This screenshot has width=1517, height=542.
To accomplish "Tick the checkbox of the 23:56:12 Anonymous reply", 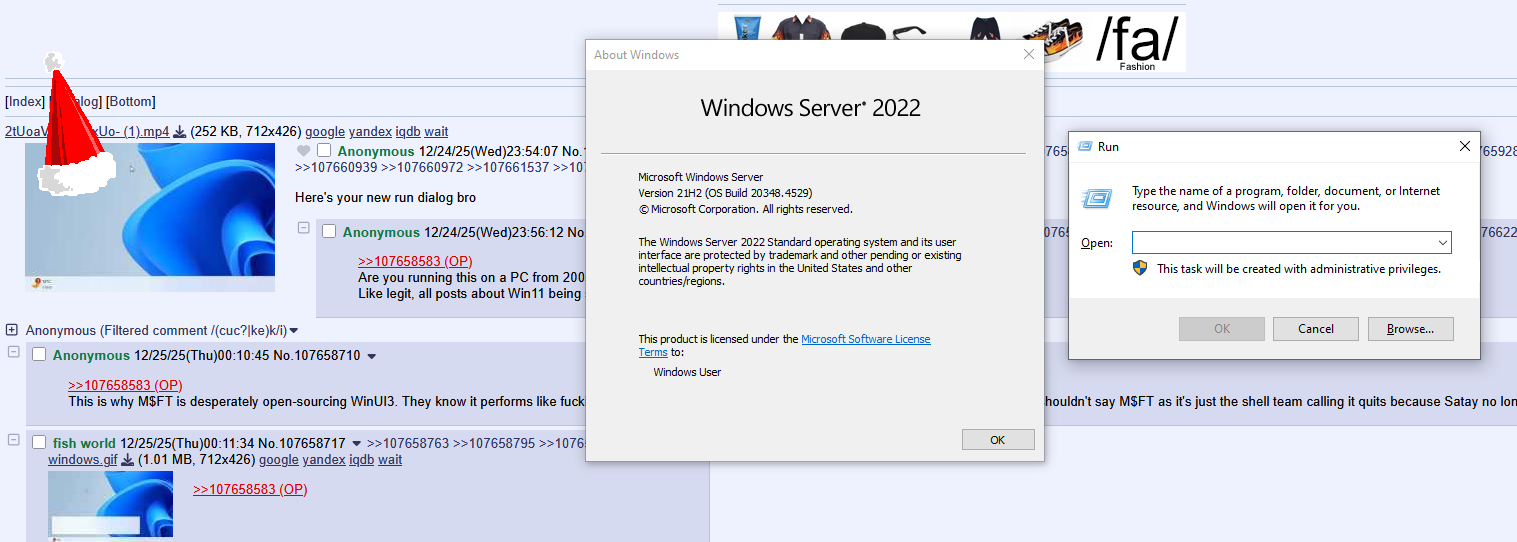I will (x=329, y=231).
